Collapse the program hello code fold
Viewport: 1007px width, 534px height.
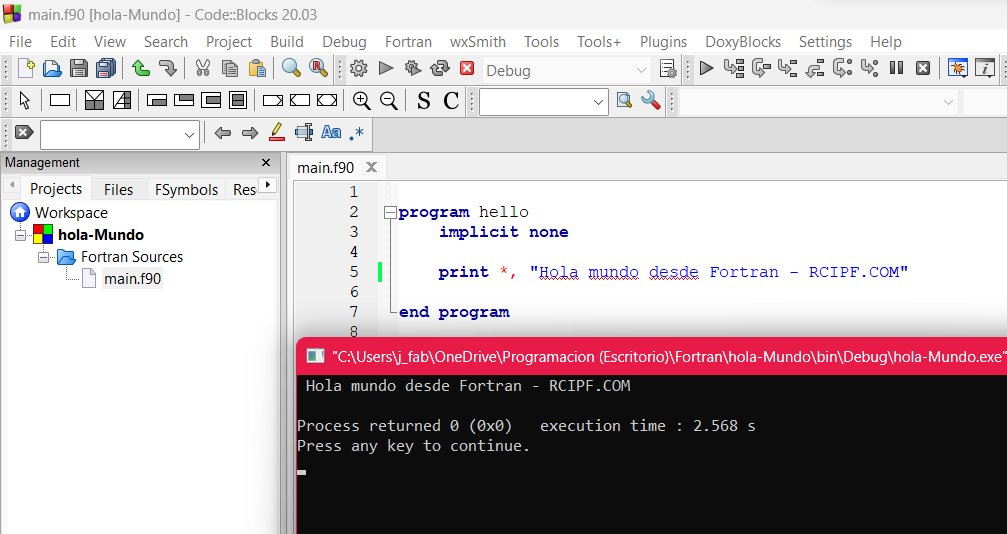pos(389,212)
